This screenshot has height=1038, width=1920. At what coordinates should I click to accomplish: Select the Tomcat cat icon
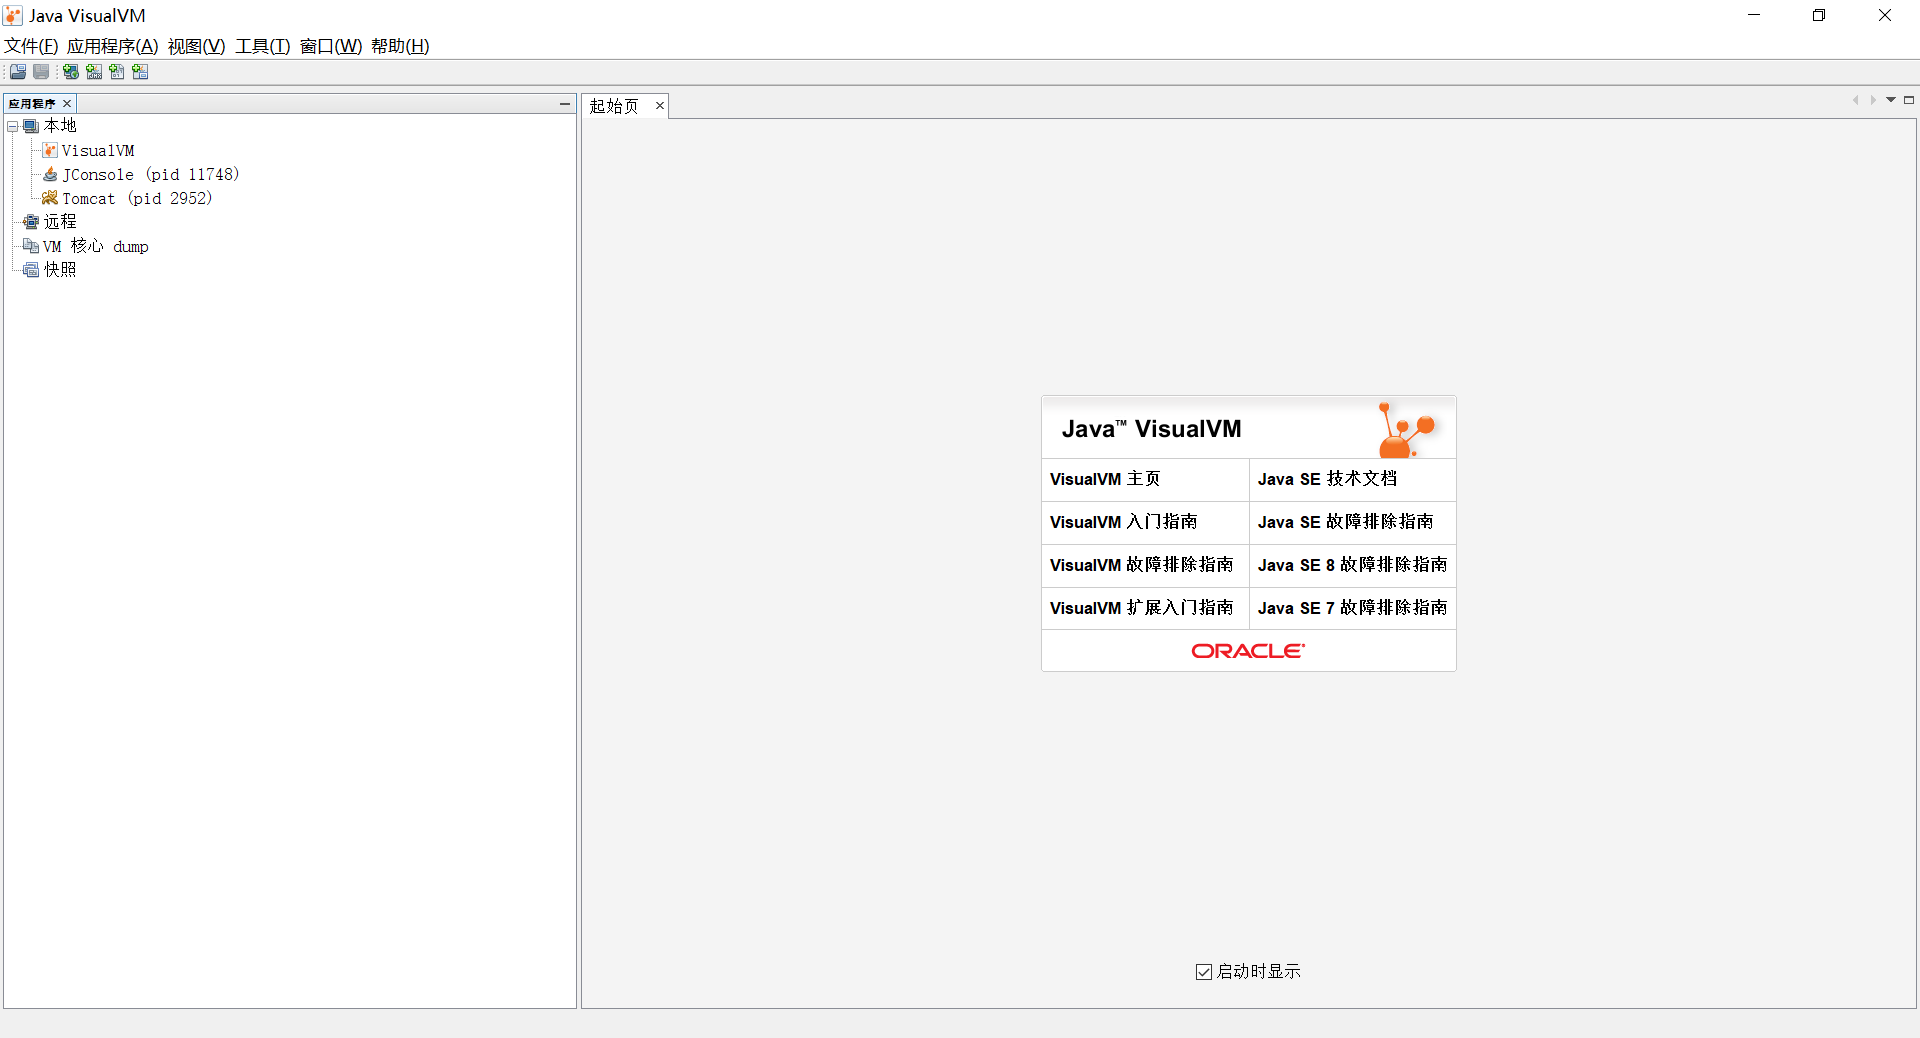click(50, 198)
